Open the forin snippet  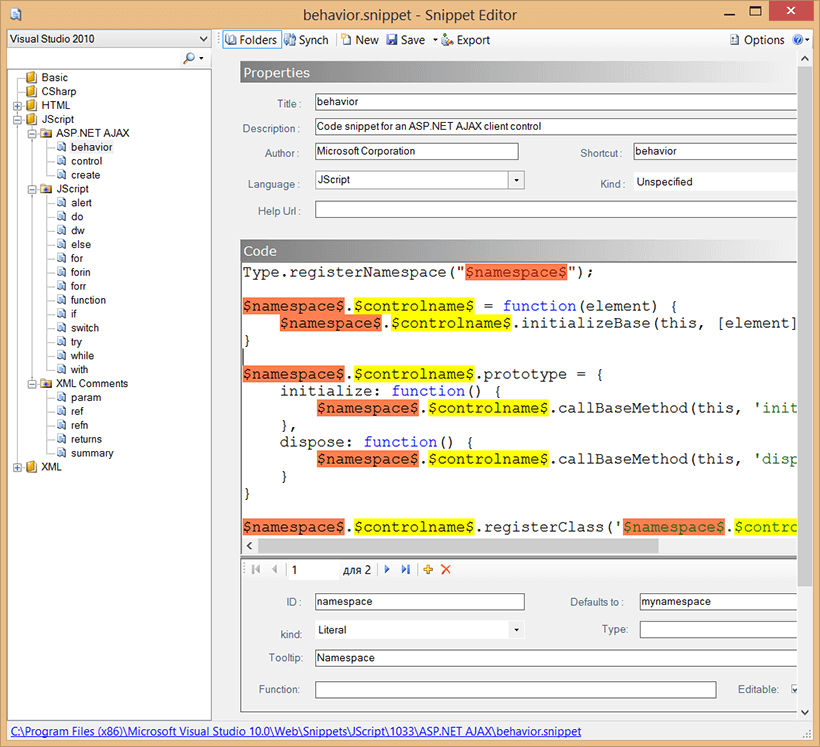pyautogui.click(x=80, y=273)
